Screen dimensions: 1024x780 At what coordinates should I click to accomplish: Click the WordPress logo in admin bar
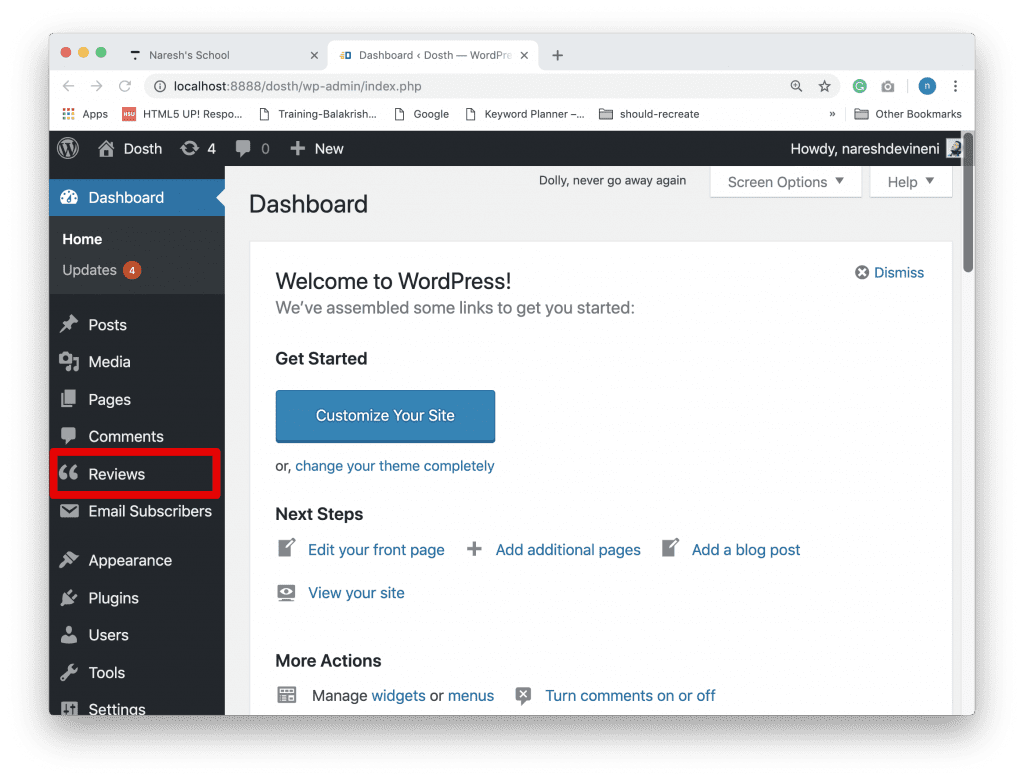coord(67,148)
